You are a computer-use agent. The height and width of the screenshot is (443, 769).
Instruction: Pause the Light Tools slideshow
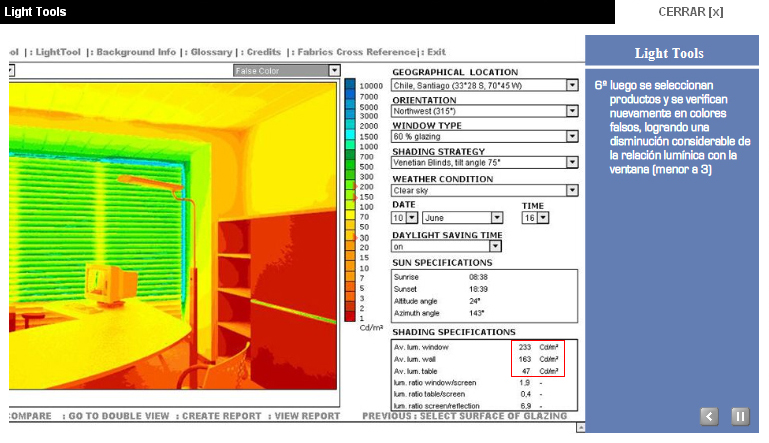click(x=740, y=417)
